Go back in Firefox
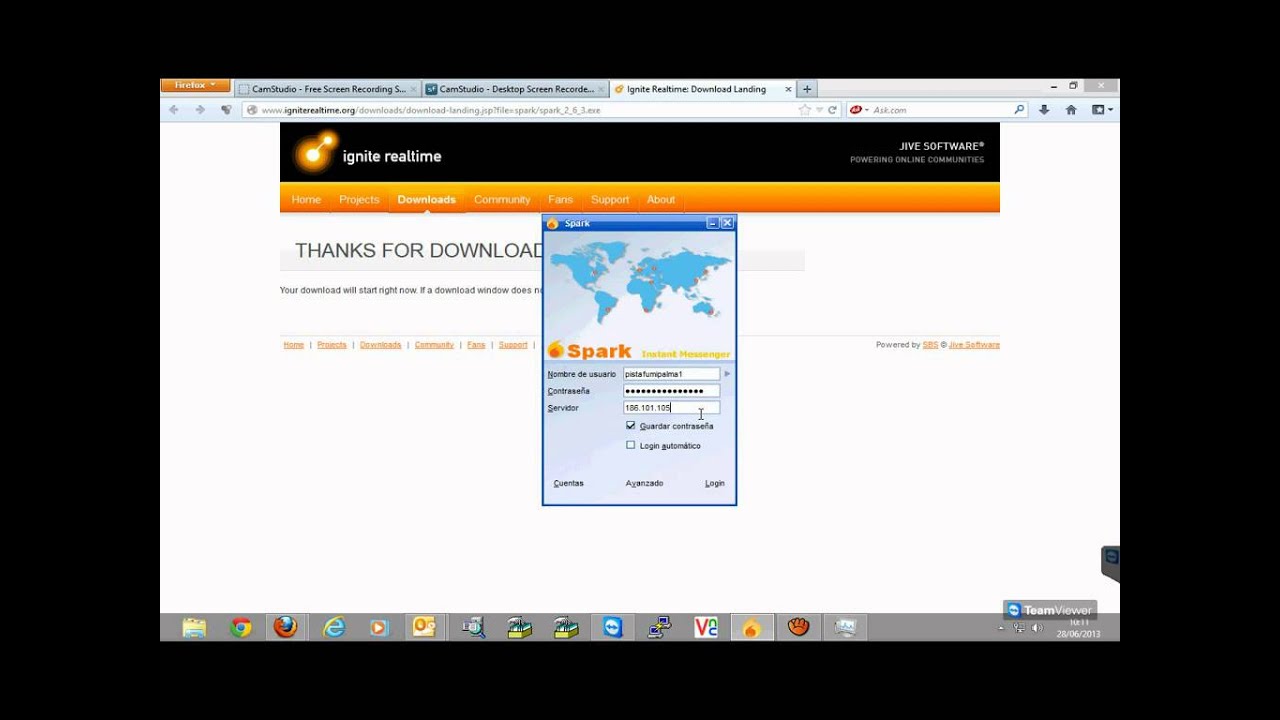 (174, 110)
